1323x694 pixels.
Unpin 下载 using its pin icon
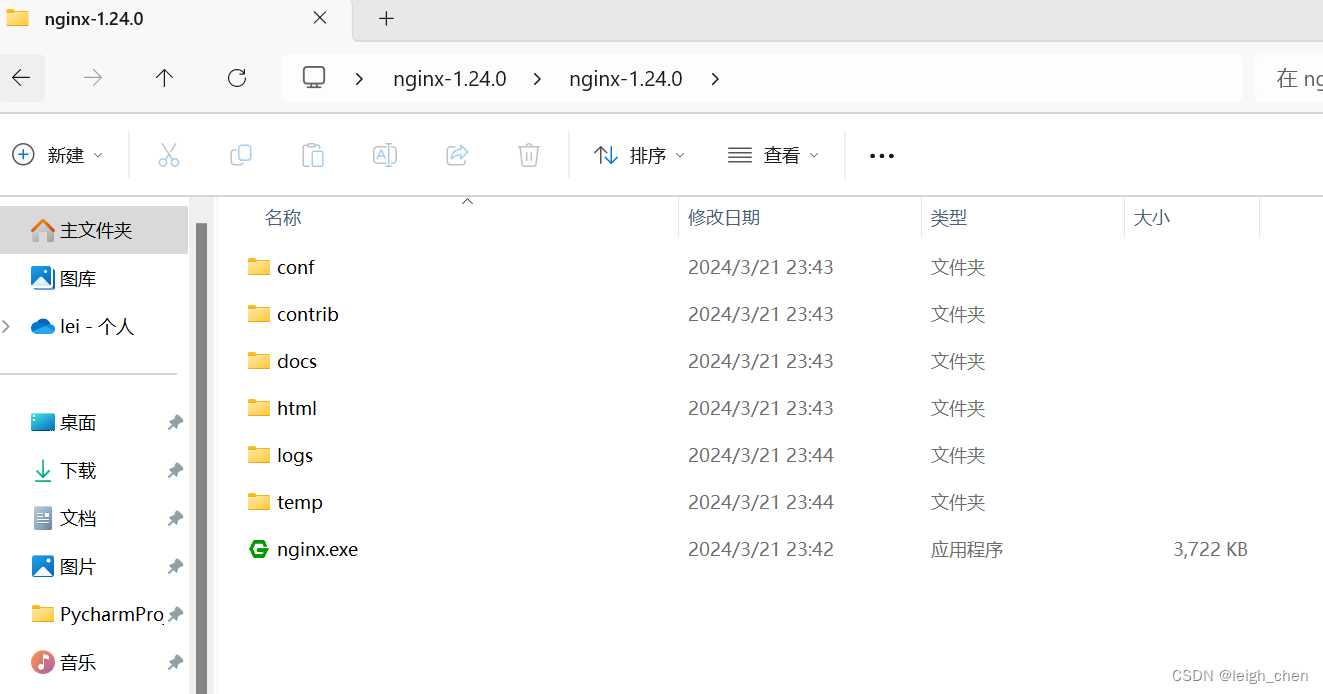point(175,471)
